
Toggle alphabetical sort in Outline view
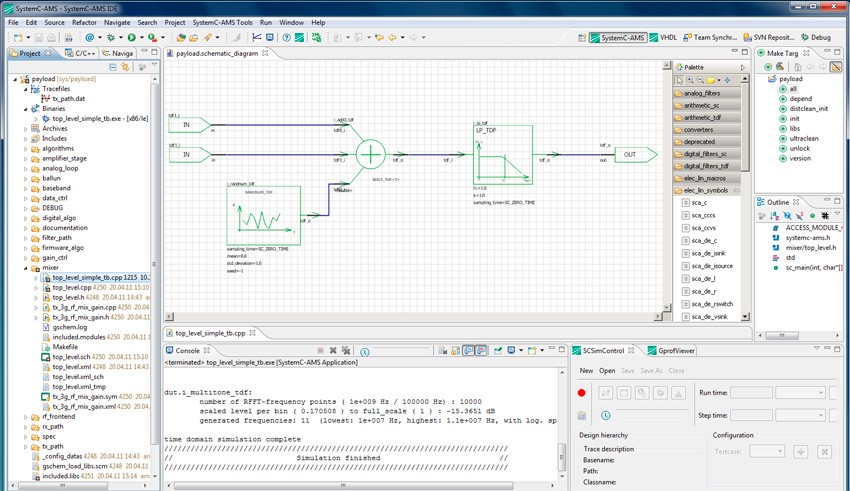pyautogui.click(x=775, y=215)
